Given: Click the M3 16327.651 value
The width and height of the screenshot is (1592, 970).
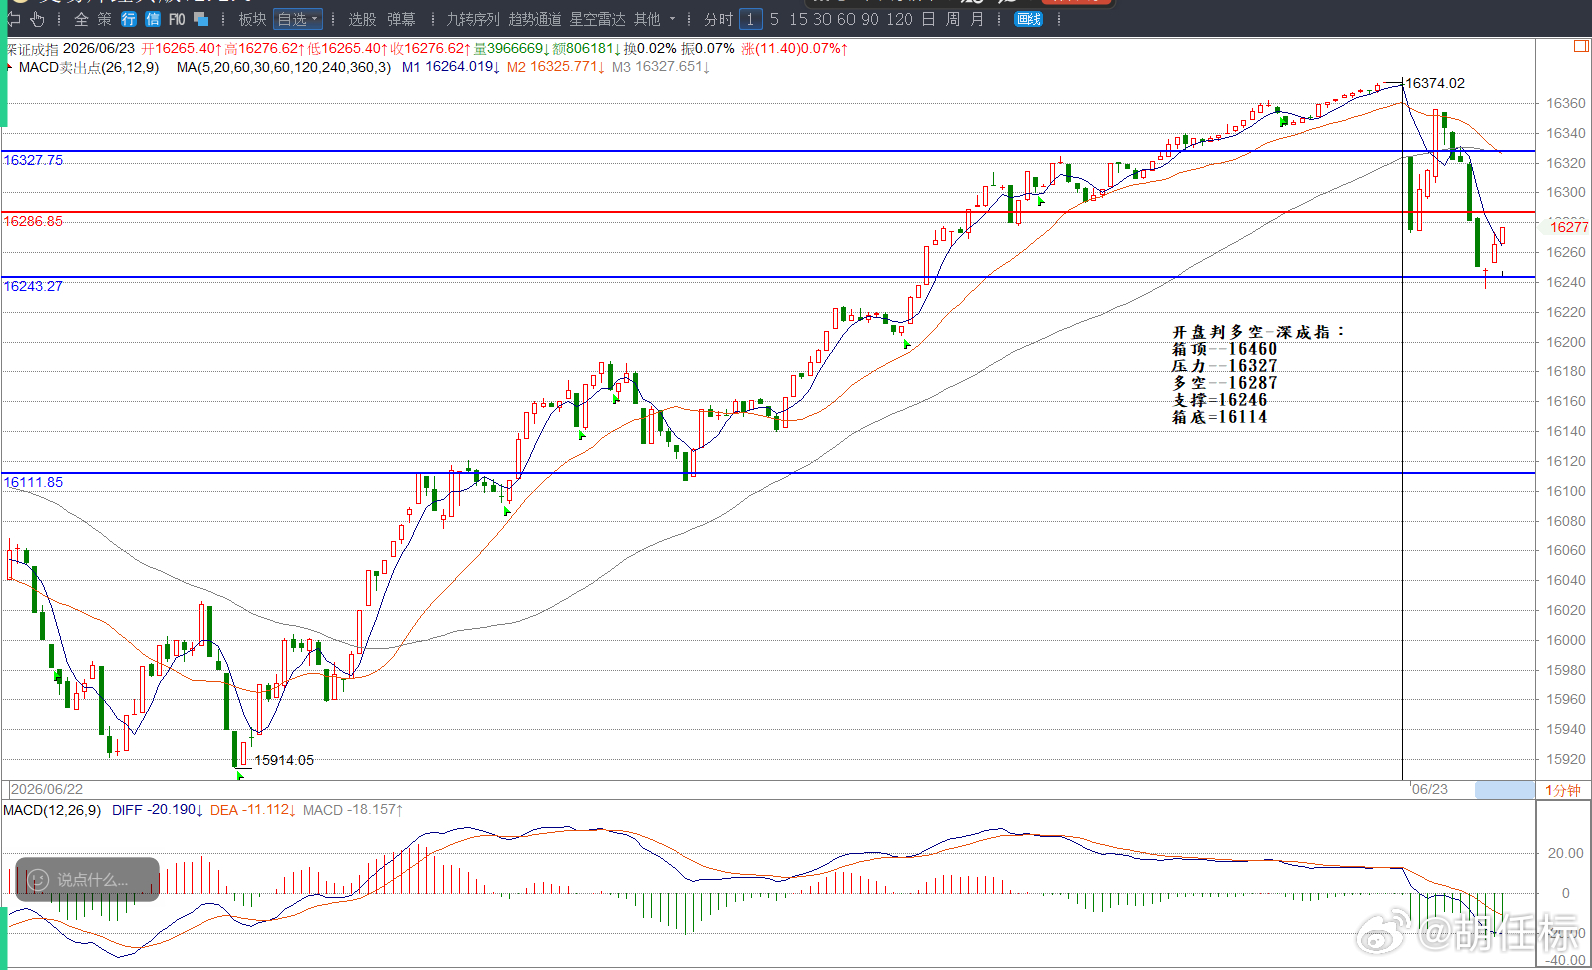Looking at the screenshot, I should (x=661, y=67).
